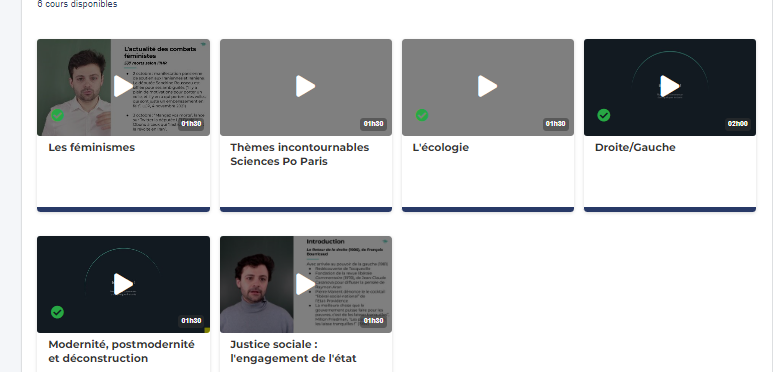Click the 02h00 duration badge on Droite/Gauche
The image size is (773, 372).
pos(738,124)
